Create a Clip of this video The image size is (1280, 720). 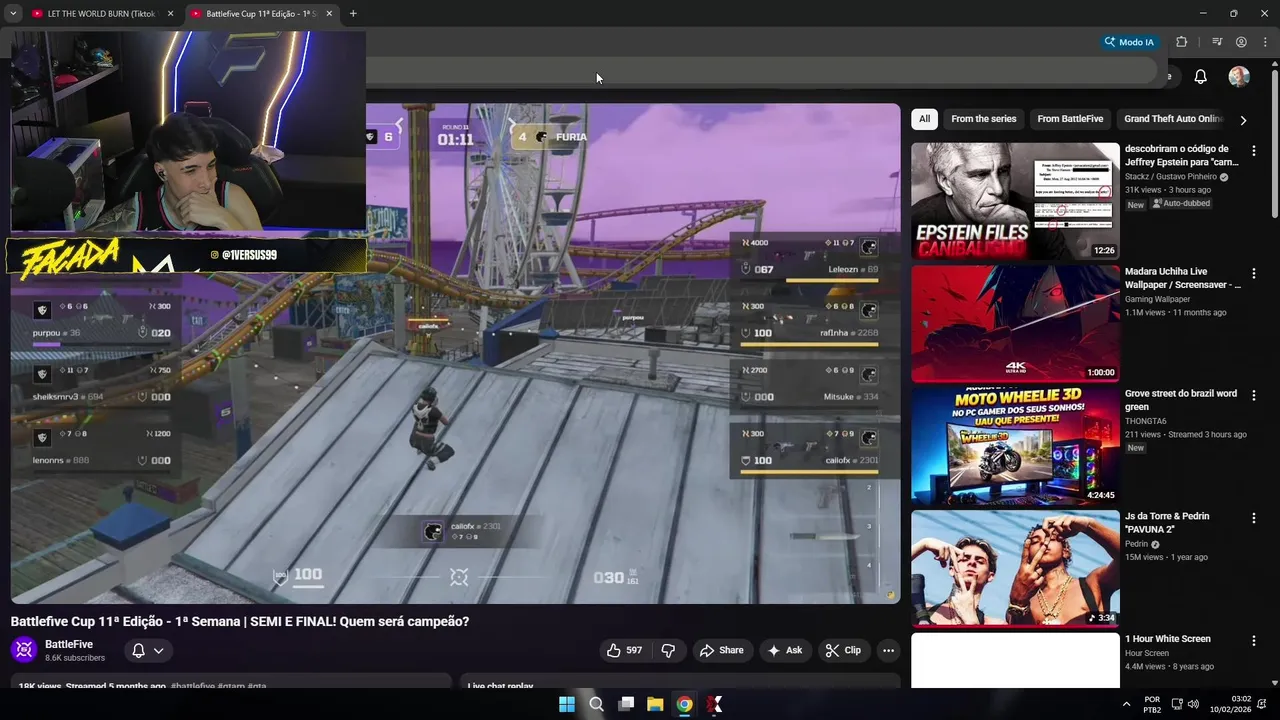coord(842,650)
